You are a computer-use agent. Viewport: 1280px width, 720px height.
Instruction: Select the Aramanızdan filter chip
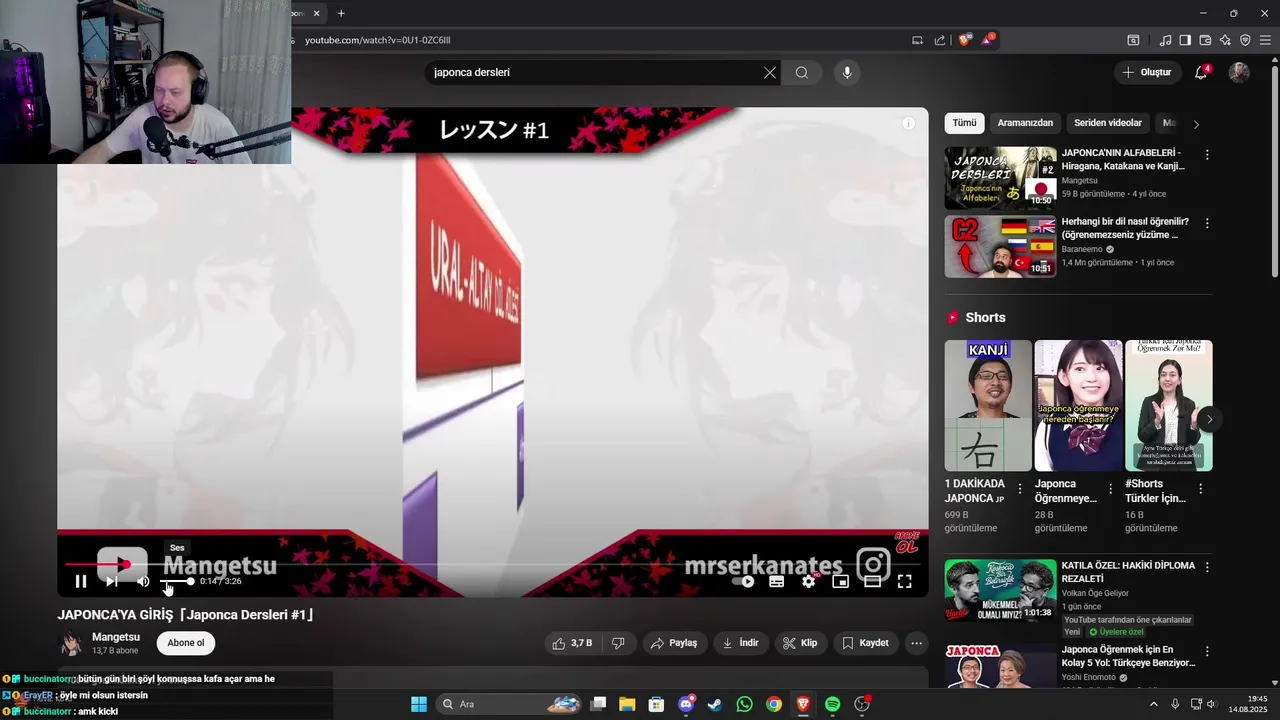click(x=1025, y=123)
